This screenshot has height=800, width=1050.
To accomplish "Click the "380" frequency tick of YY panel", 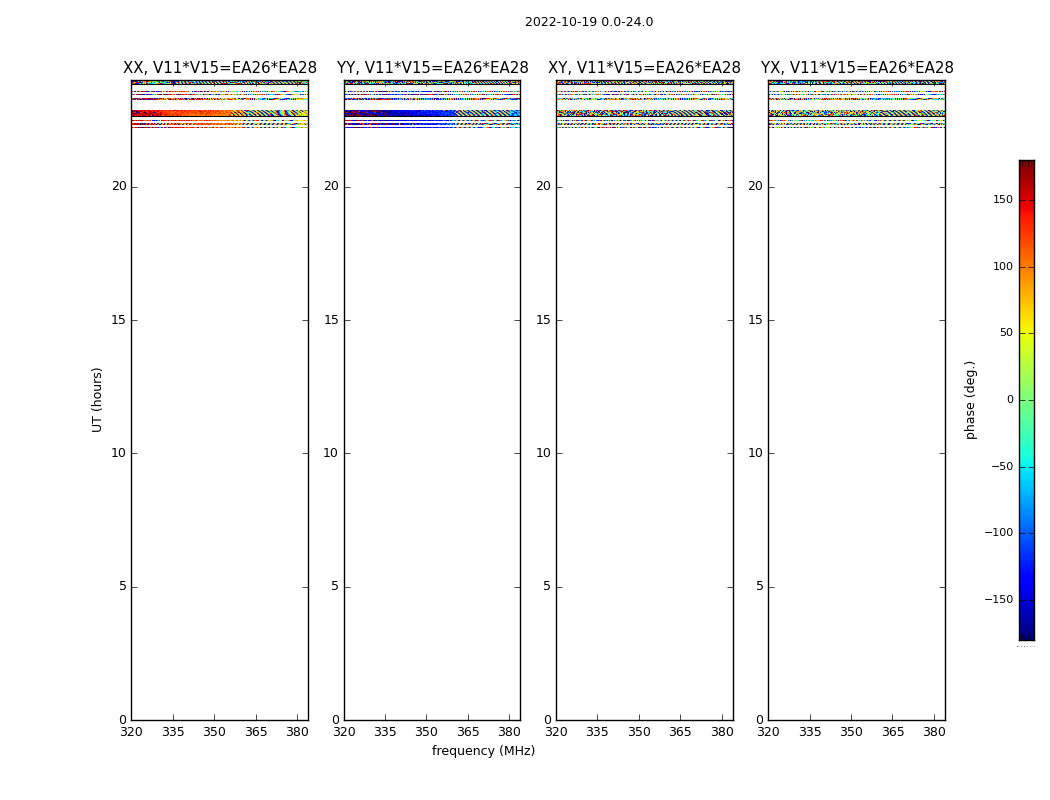I will click(510, 732).
